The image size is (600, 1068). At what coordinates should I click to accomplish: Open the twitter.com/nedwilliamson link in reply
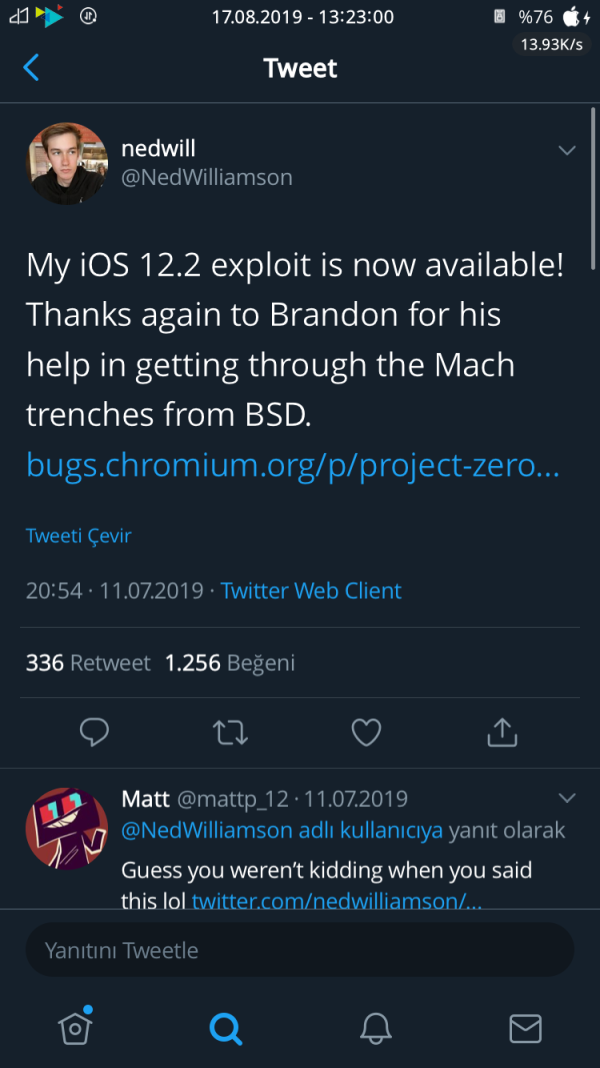(x=337, y=901)
